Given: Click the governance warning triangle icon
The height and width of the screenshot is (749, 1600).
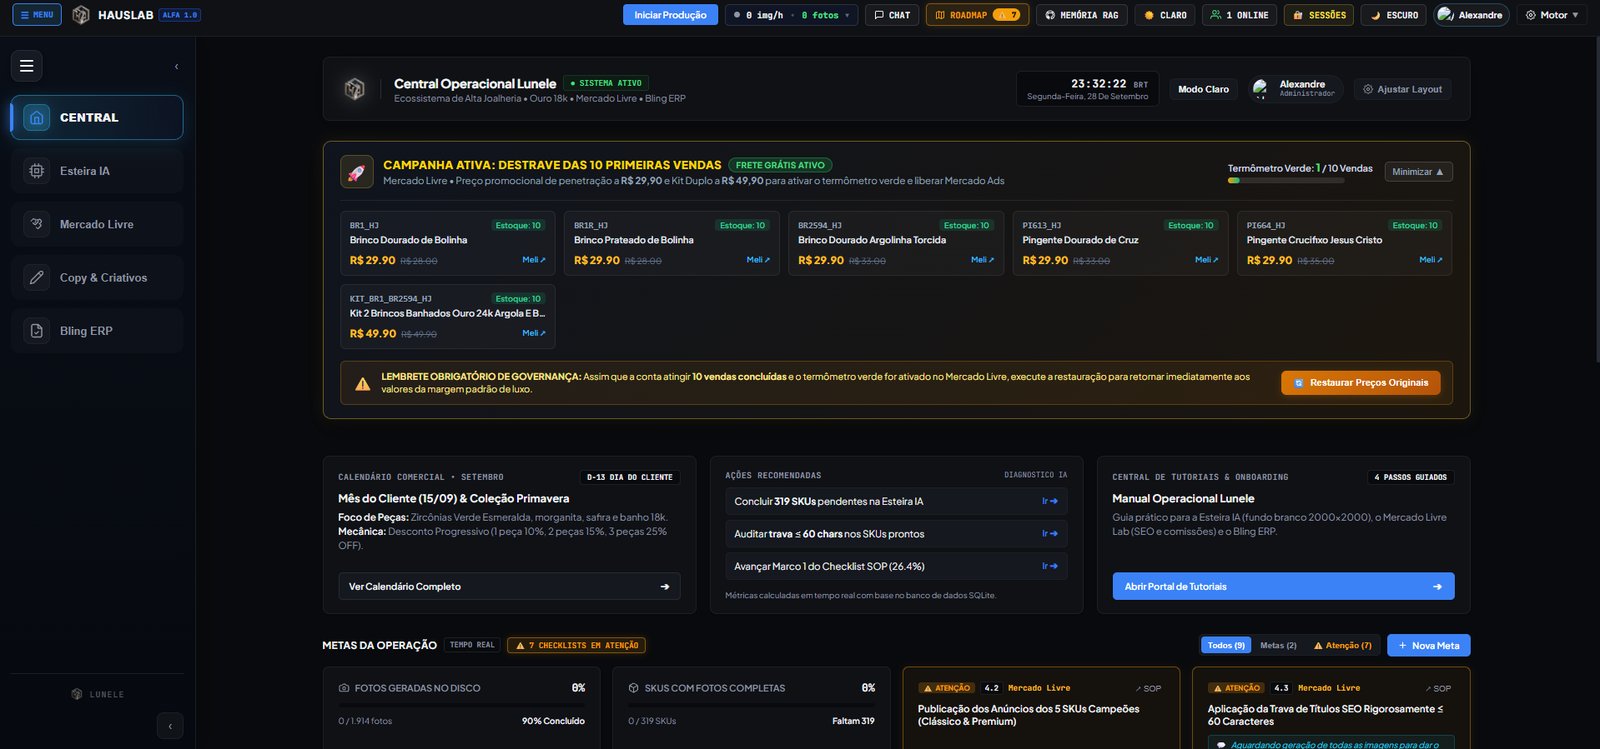Looking at the screenshot, I should (x=362, y=384).
